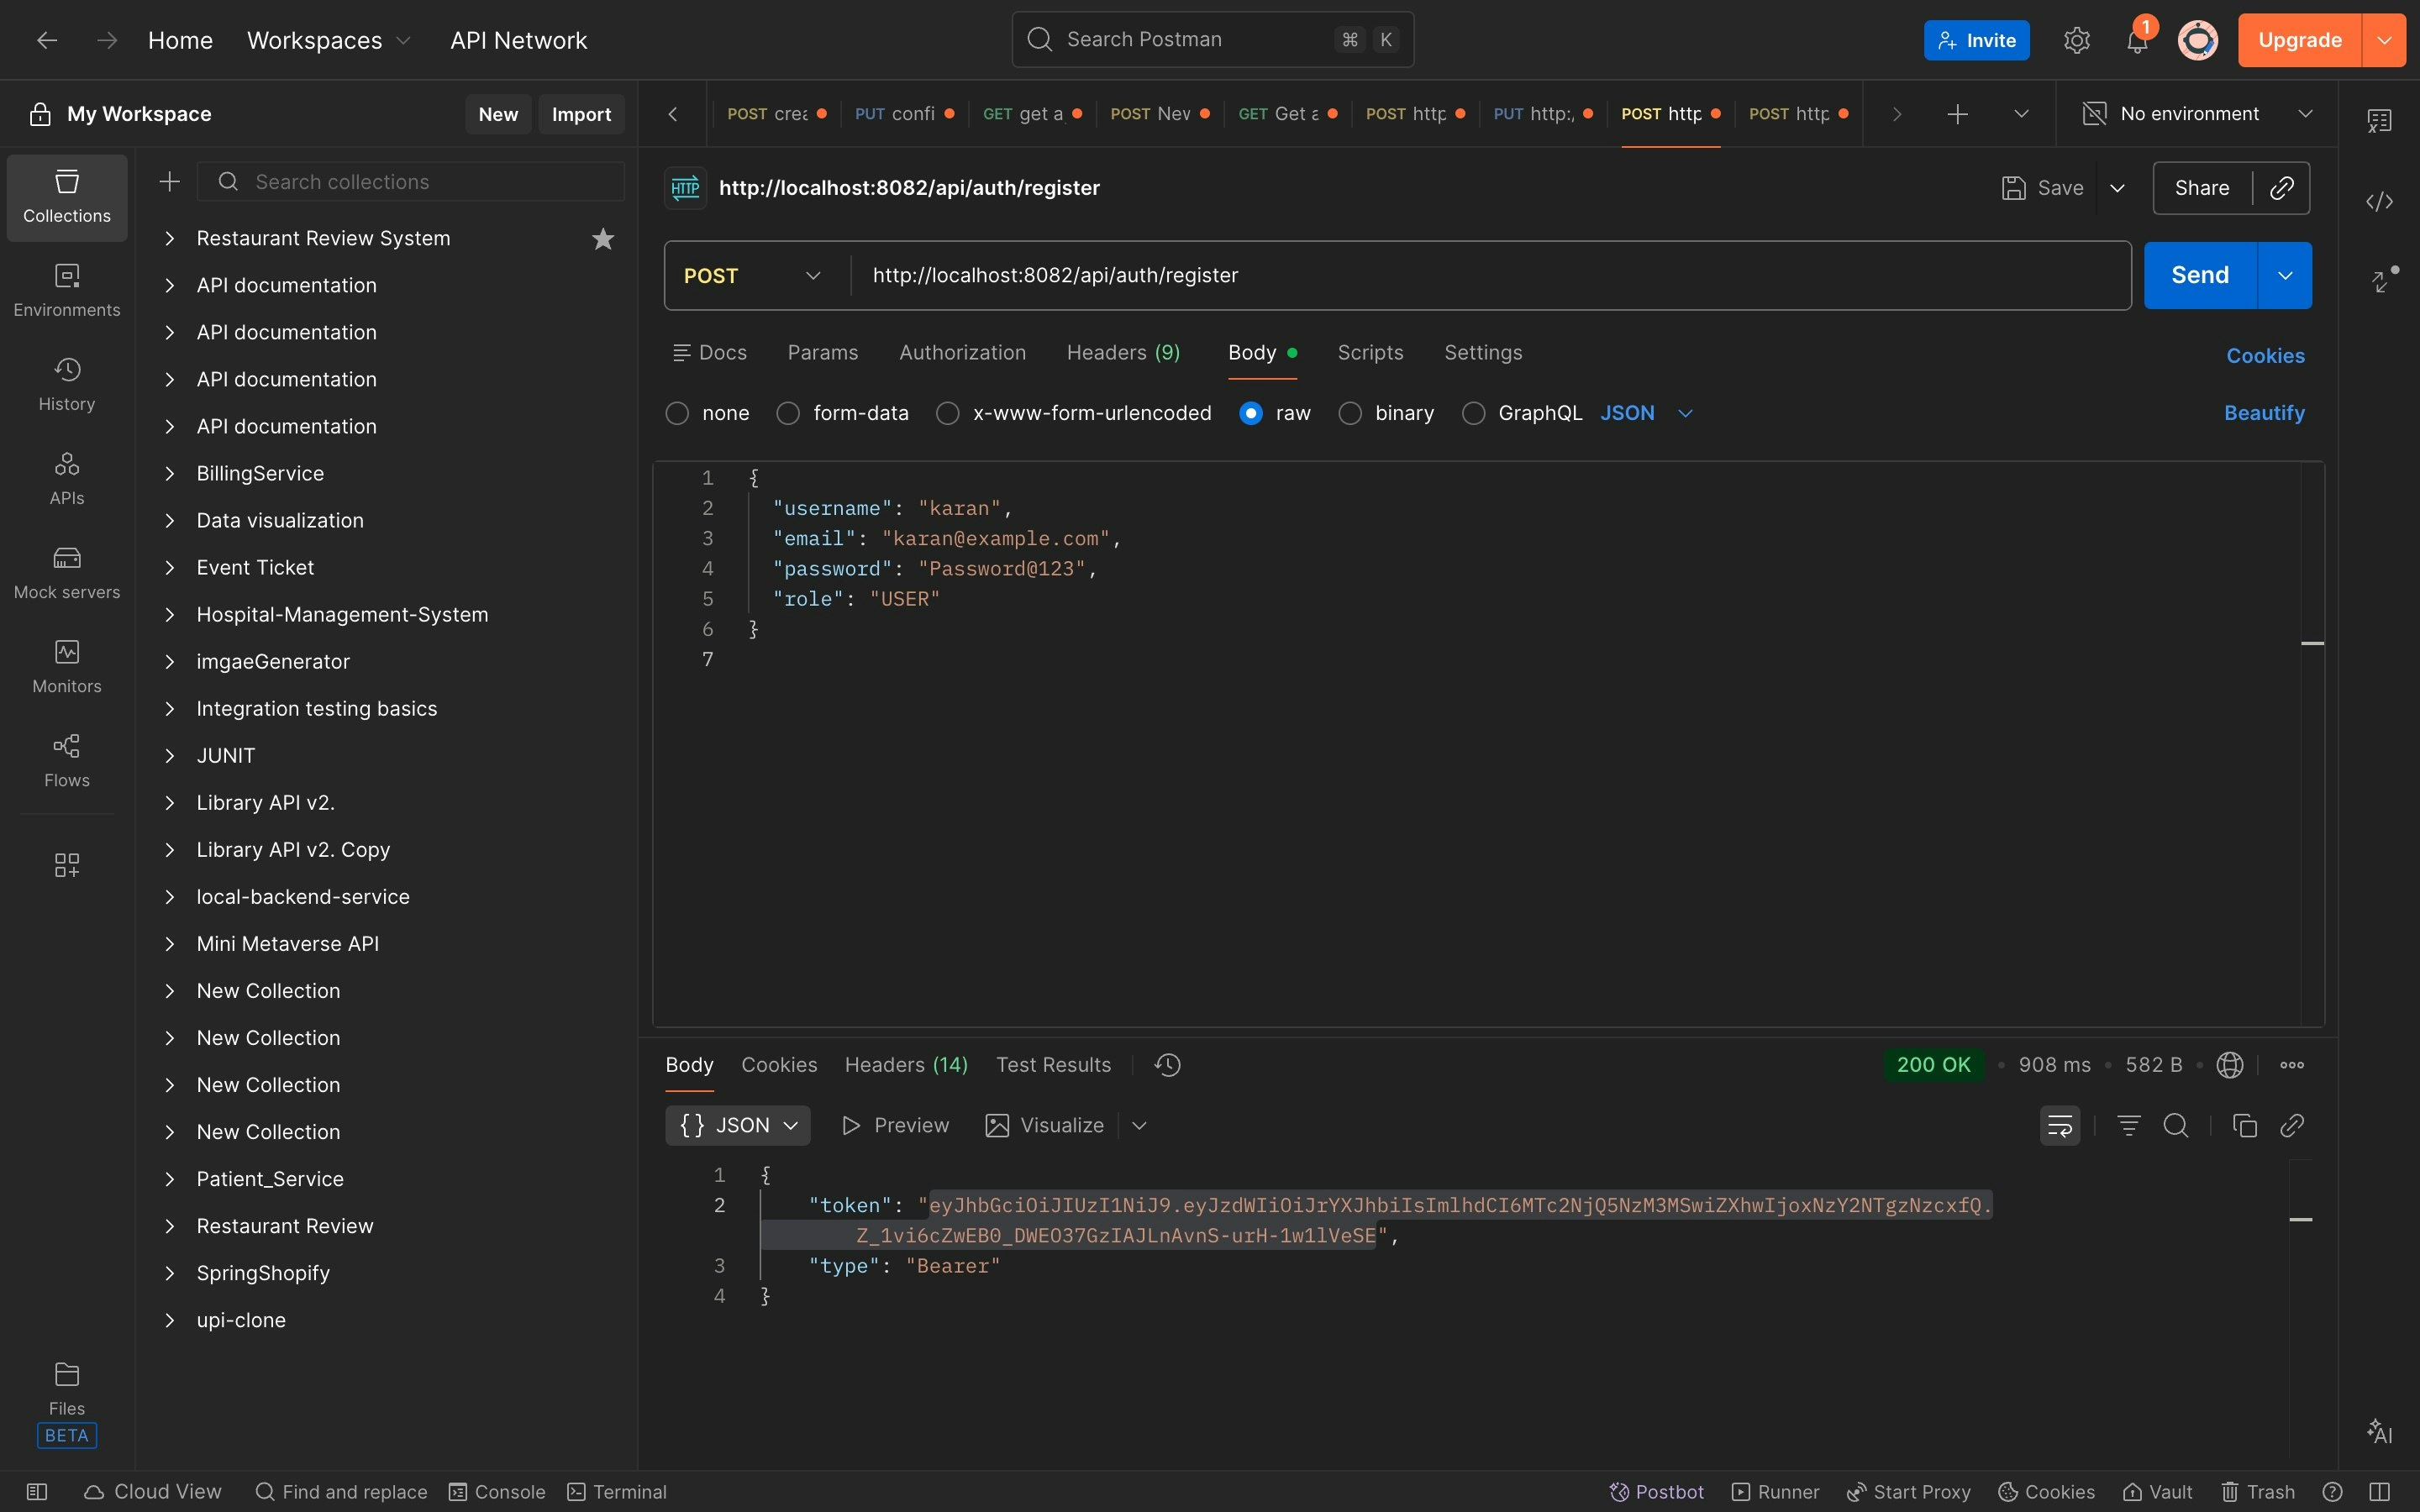Open the Collections sidebar panel
Screen dimensions: 2420x1512
pos(66,197)
